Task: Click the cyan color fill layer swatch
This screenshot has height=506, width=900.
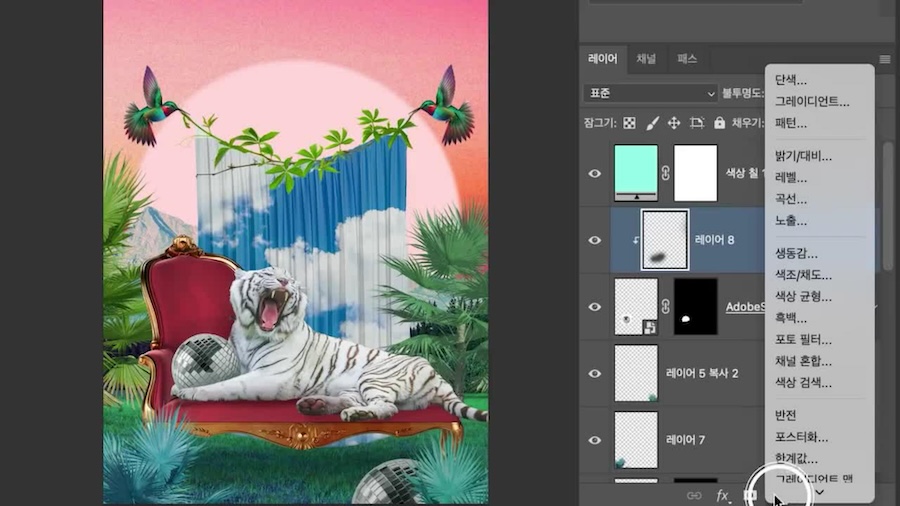Action: [x=636, y=173]
